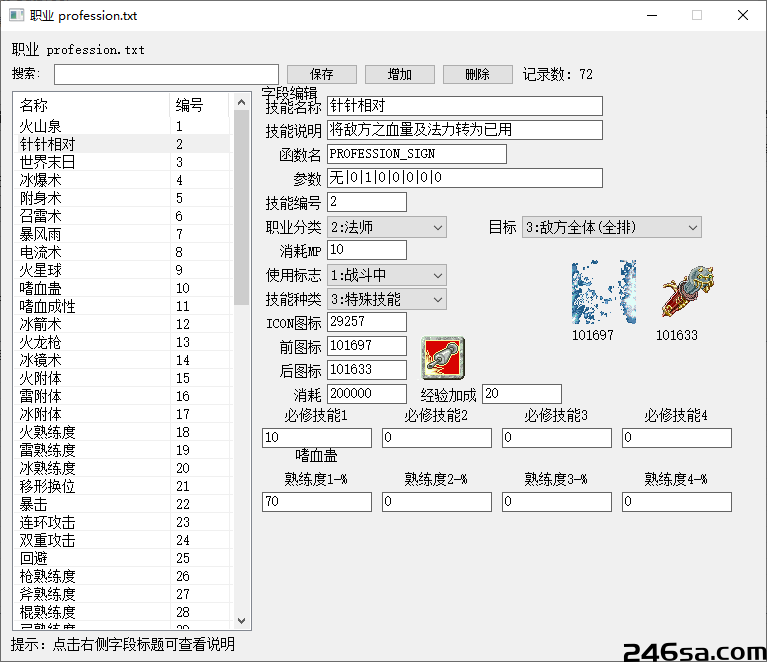This screenshot has width=767, height=662.
Task: Click the 经验加成 field label
Action: pyautogui.click(x=448, y=395)
